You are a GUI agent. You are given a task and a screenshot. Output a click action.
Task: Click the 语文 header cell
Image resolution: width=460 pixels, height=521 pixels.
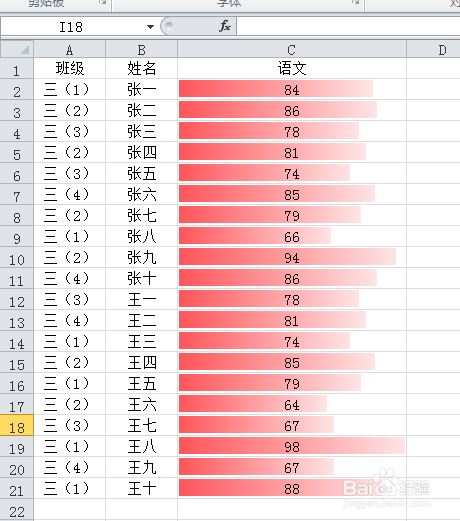(x=292, y=69)
